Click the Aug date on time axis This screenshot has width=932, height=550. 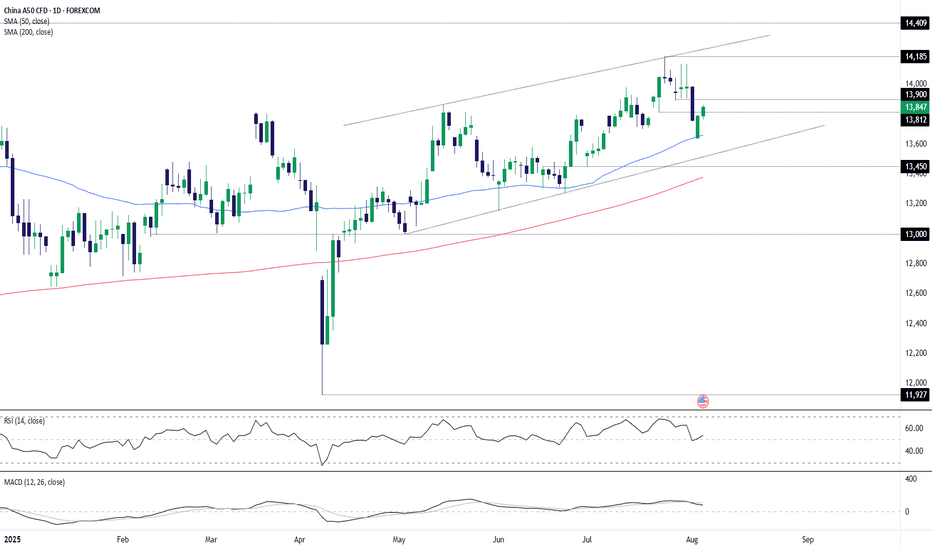(x=692, y=540)
